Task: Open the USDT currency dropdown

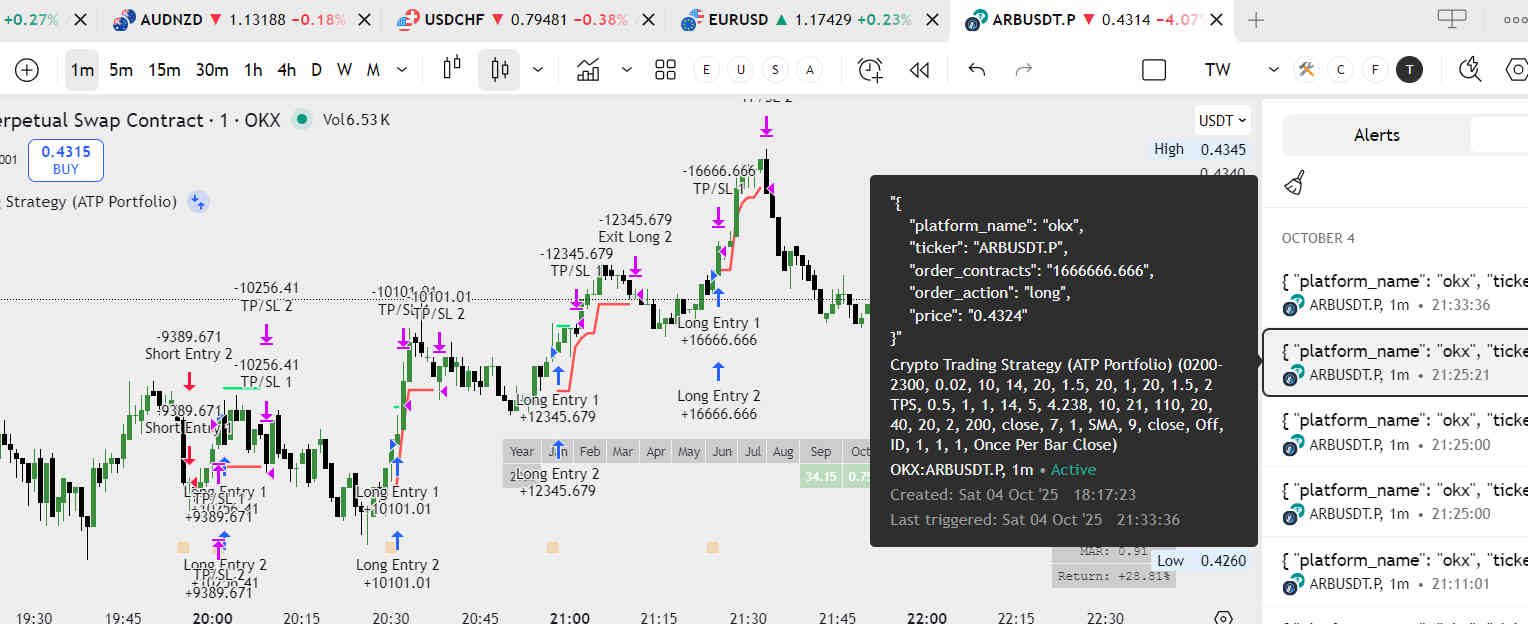Action: [x=1223, y=120]
